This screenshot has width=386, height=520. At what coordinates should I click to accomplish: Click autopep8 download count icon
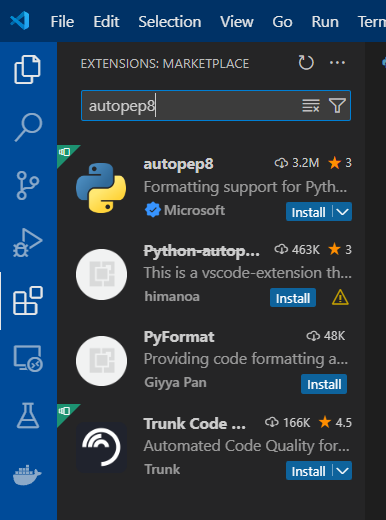[x=281, y=163]
